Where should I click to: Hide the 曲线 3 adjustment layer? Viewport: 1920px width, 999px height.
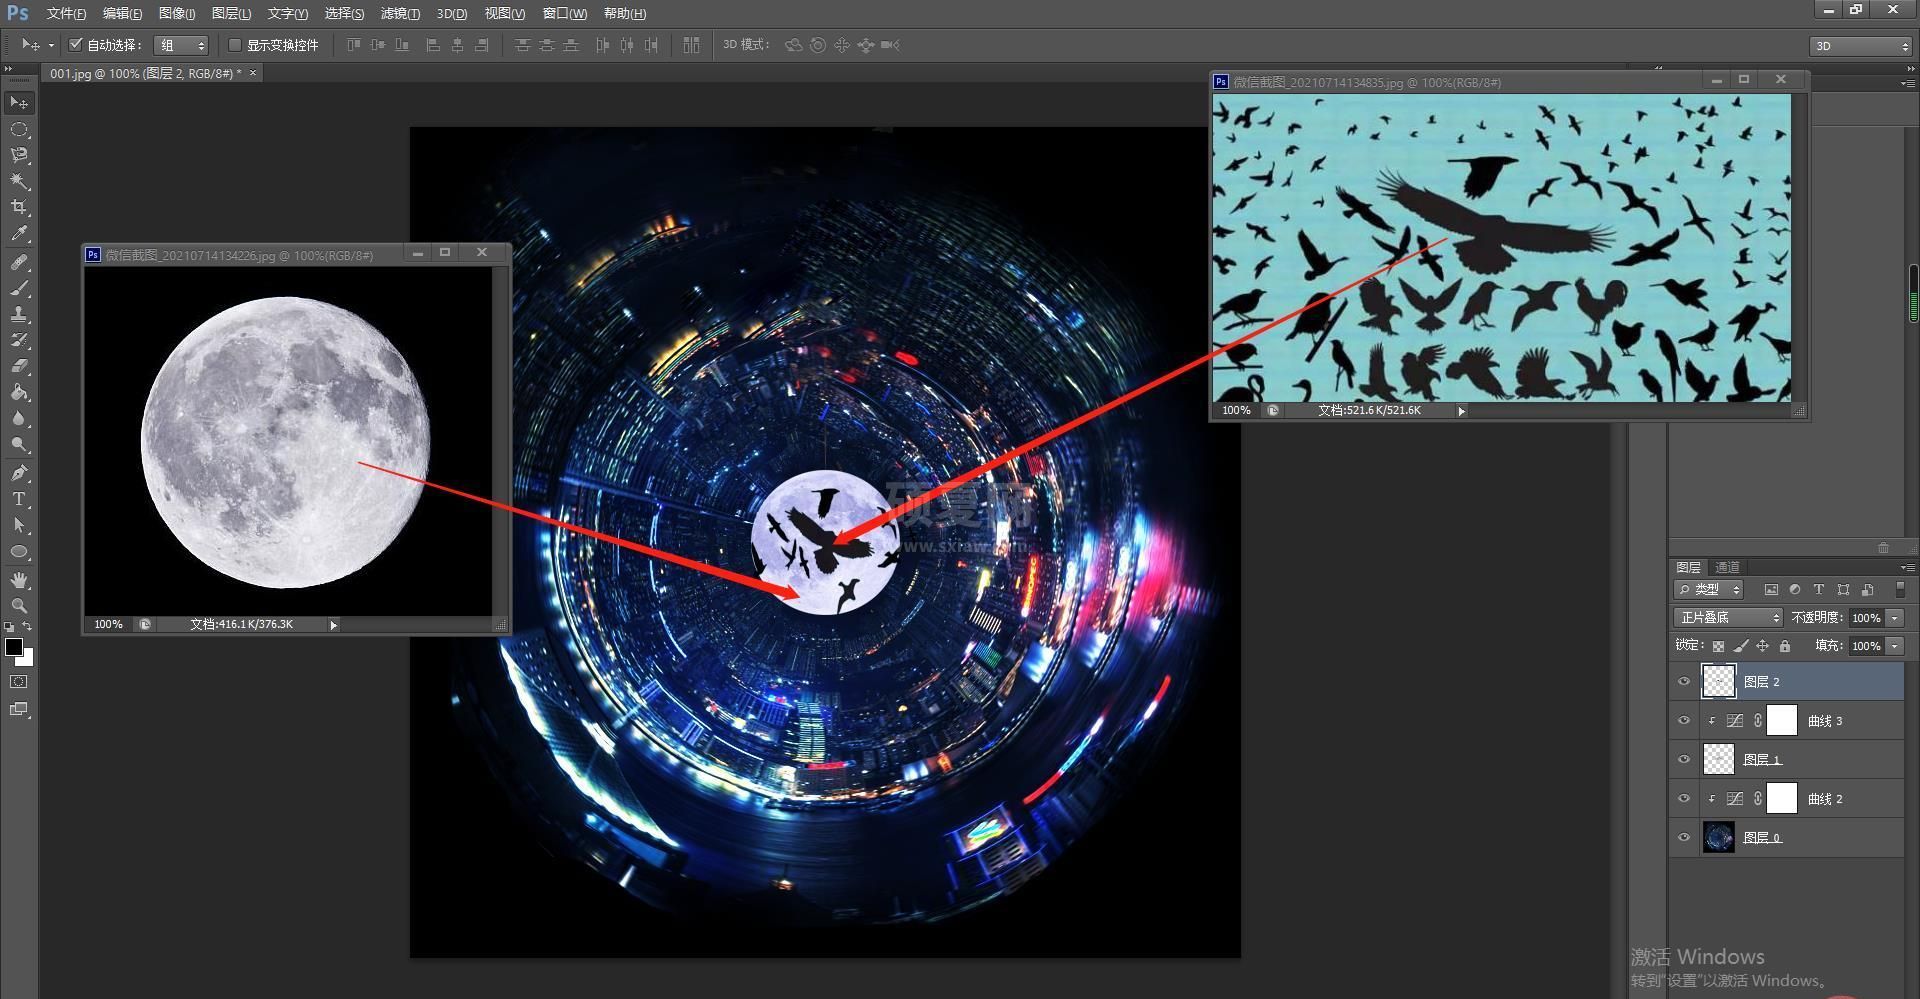[x=1684, y=721]
